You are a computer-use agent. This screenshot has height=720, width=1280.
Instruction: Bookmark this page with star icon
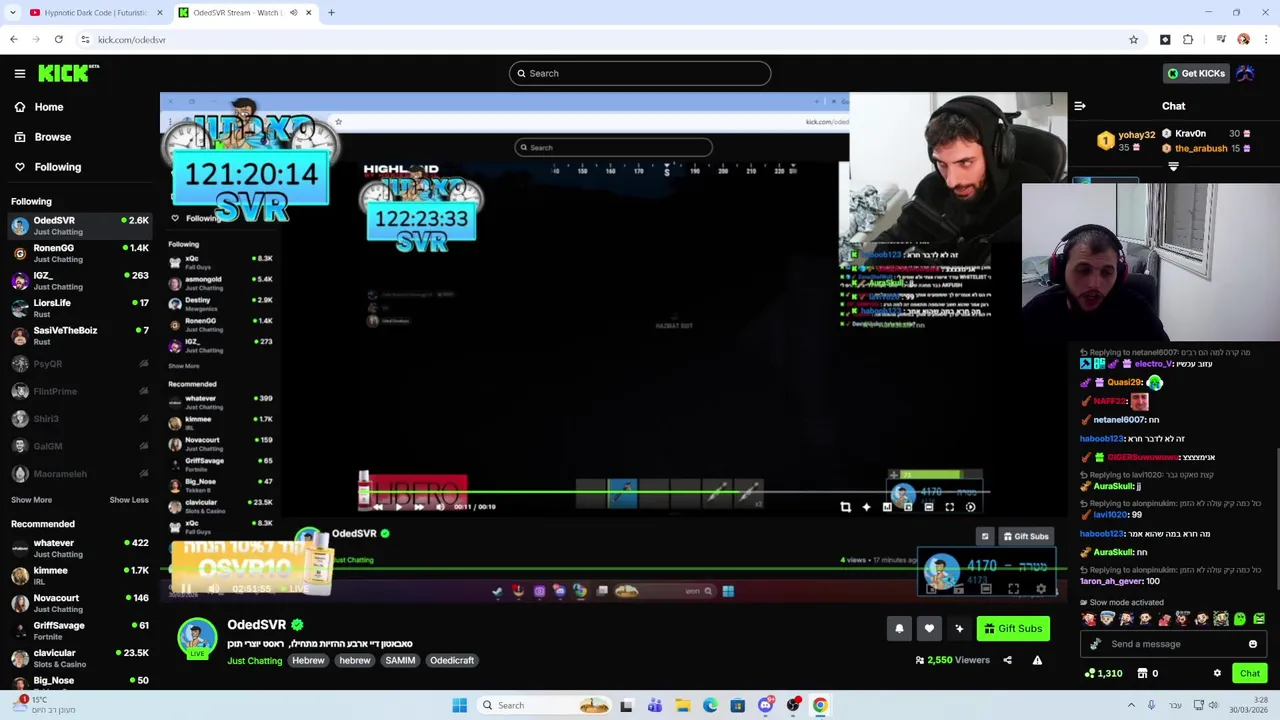coord(1133,40)
